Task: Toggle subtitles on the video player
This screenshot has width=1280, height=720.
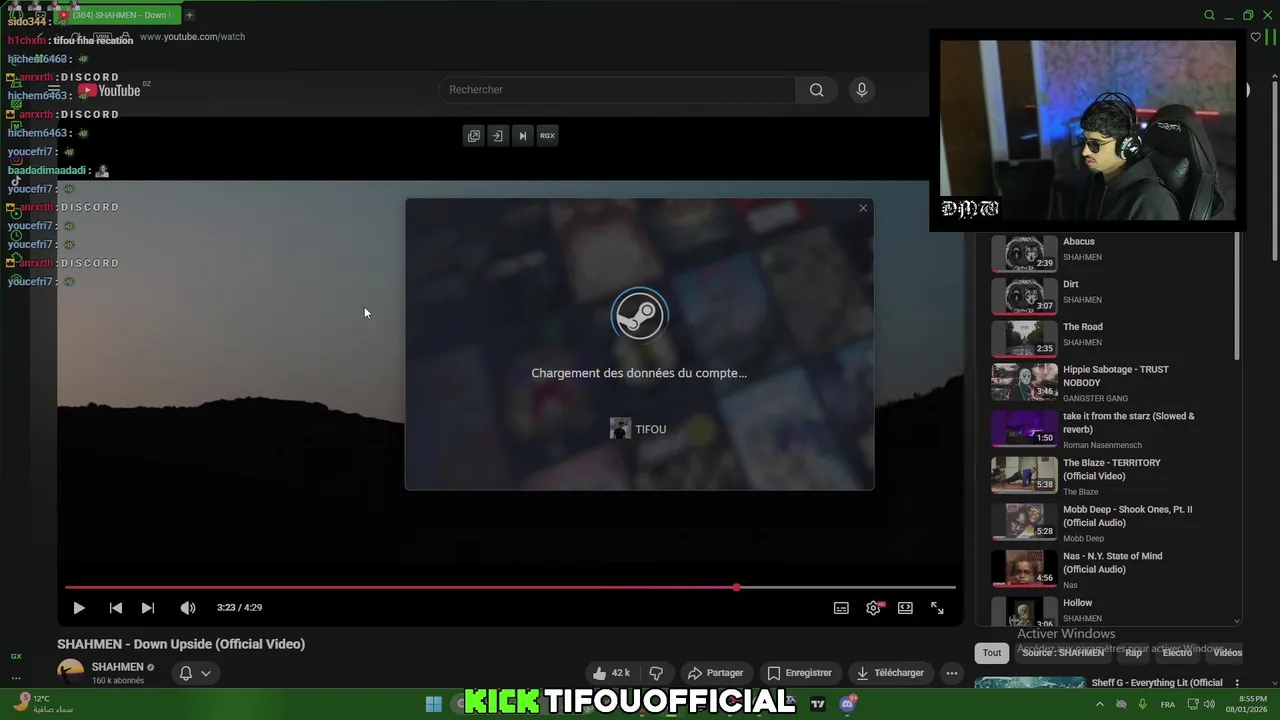Action: click(x=842, y=608)
